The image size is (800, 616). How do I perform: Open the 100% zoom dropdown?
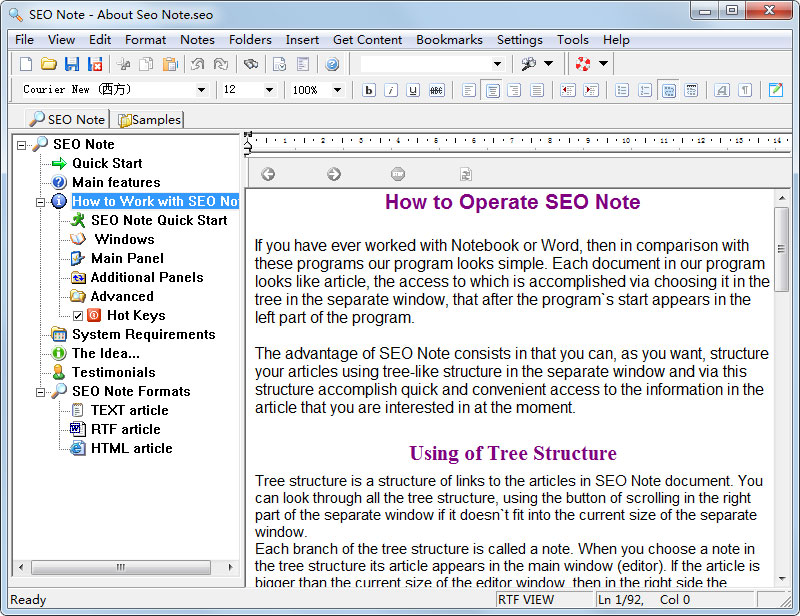[337, 90]
